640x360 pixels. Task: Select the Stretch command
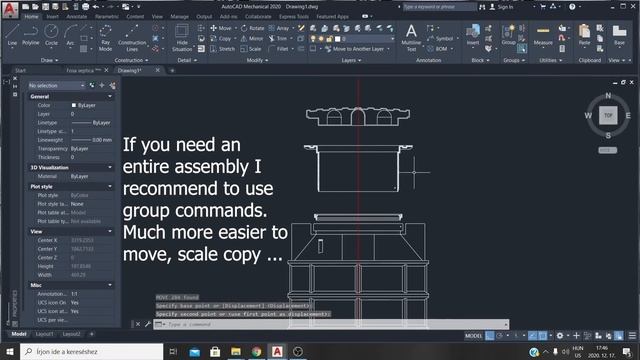223,49
